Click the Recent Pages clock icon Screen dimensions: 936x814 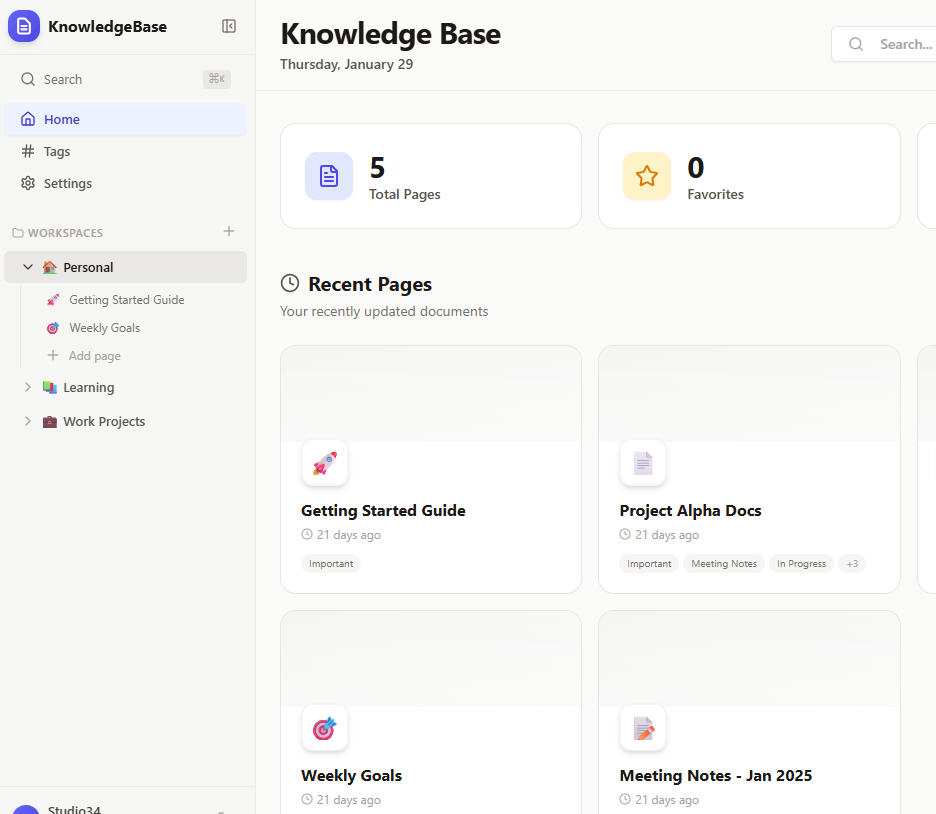290,283
